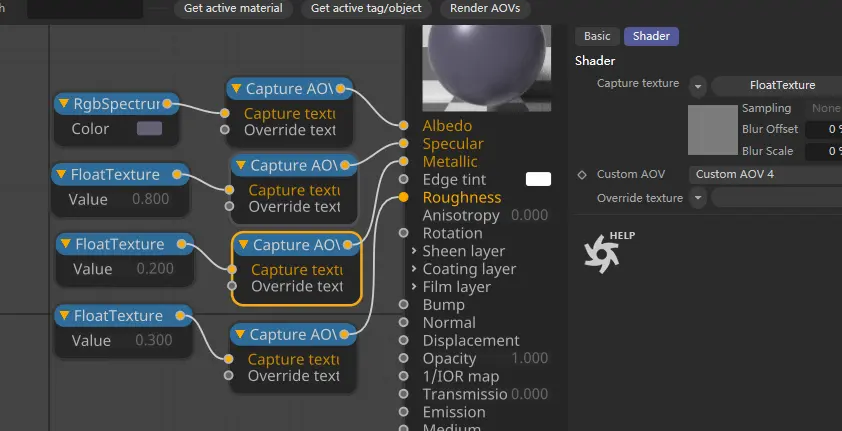Click the Custom AOV keyframe diamond icon
Image resolution: width=842 pixels, height=431 pixels.
[x=582, y=174]
